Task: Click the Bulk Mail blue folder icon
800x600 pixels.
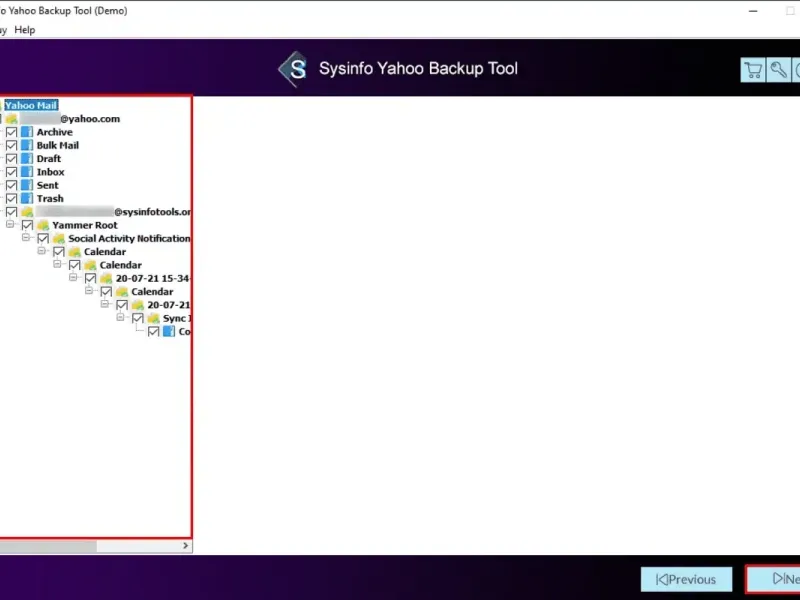Action: pos(27,145)
